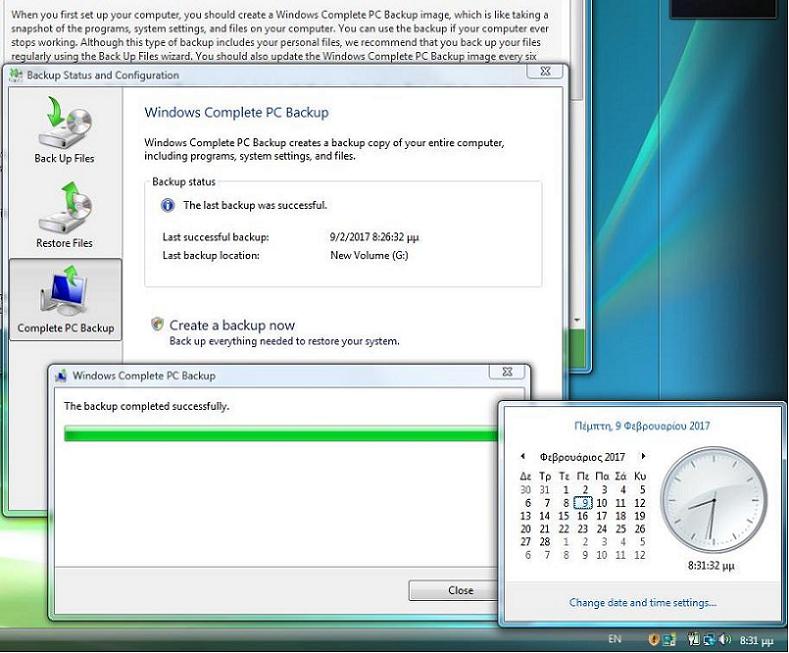The width and height of the screenshot is (789, 653).
Task: Select day 19 in the calendar
Action: 640,516
